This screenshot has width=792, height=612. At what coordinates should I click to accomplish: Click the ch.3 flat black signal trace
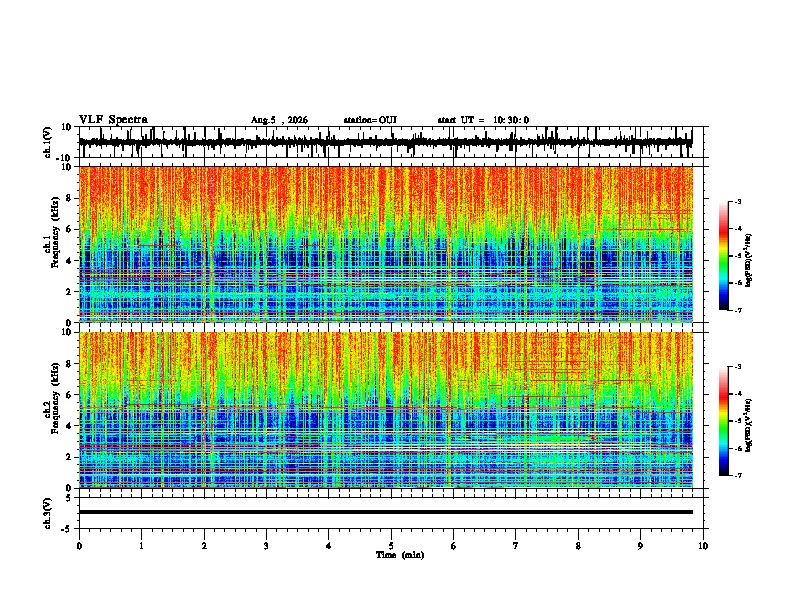pos(385,512)
